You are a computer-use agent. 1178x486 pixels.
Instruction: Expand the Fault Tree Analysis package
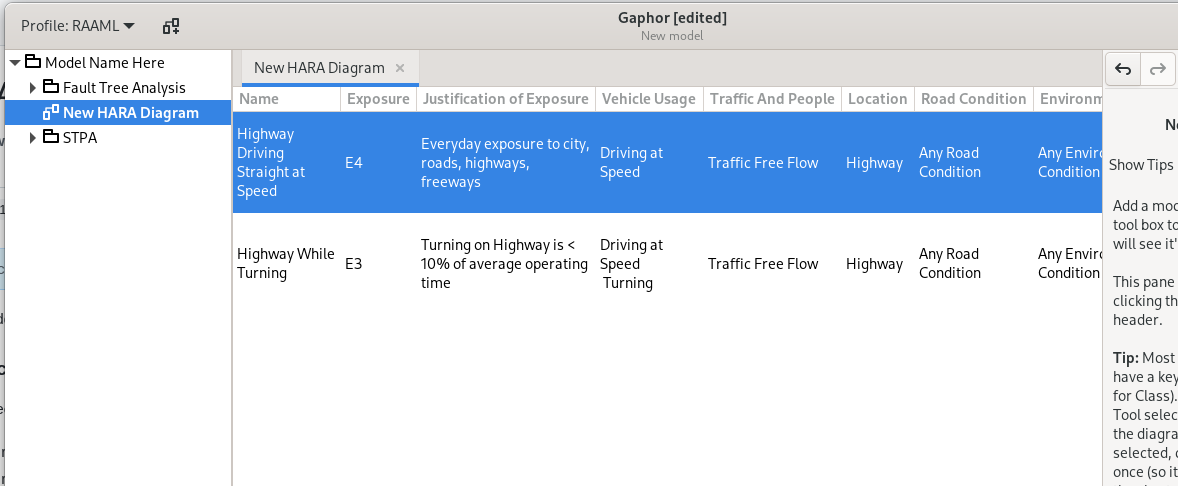[32, 88]
